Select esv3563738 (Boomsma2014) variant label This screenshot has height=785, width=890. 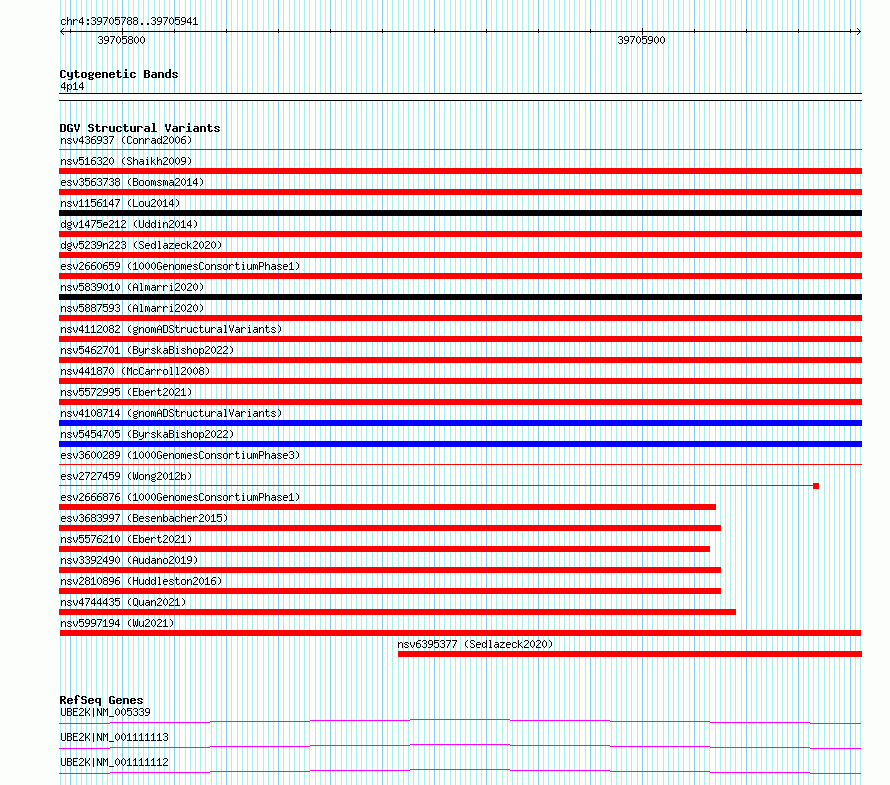132,182
